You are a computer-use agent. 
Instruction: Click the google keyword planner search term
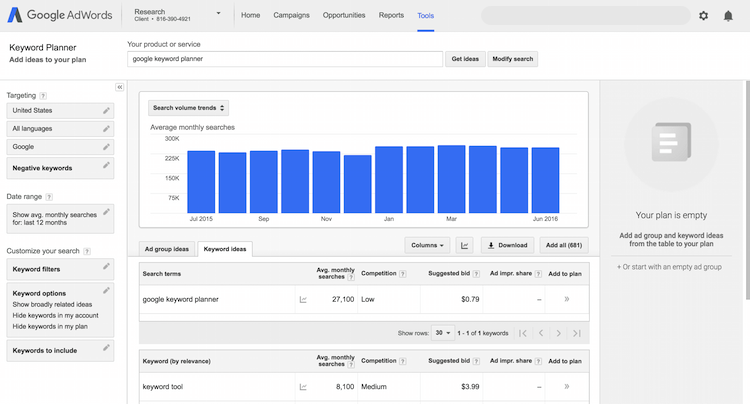click(x=180, y=299)
